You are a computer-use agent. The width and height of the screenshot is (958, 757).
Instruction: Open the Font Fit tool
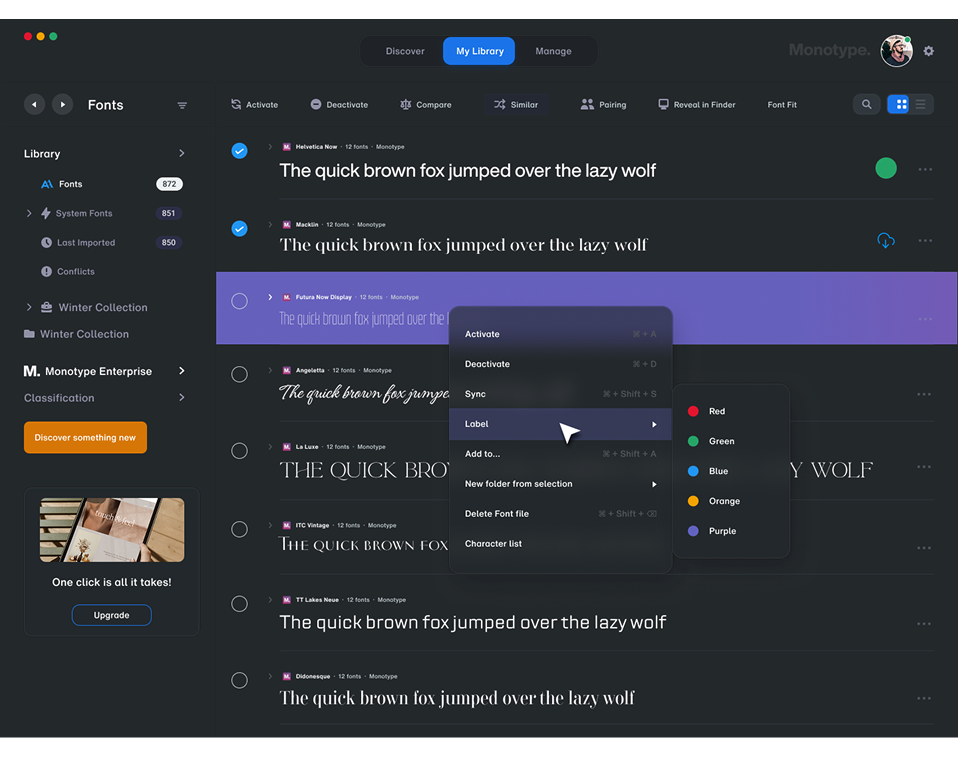781,103
